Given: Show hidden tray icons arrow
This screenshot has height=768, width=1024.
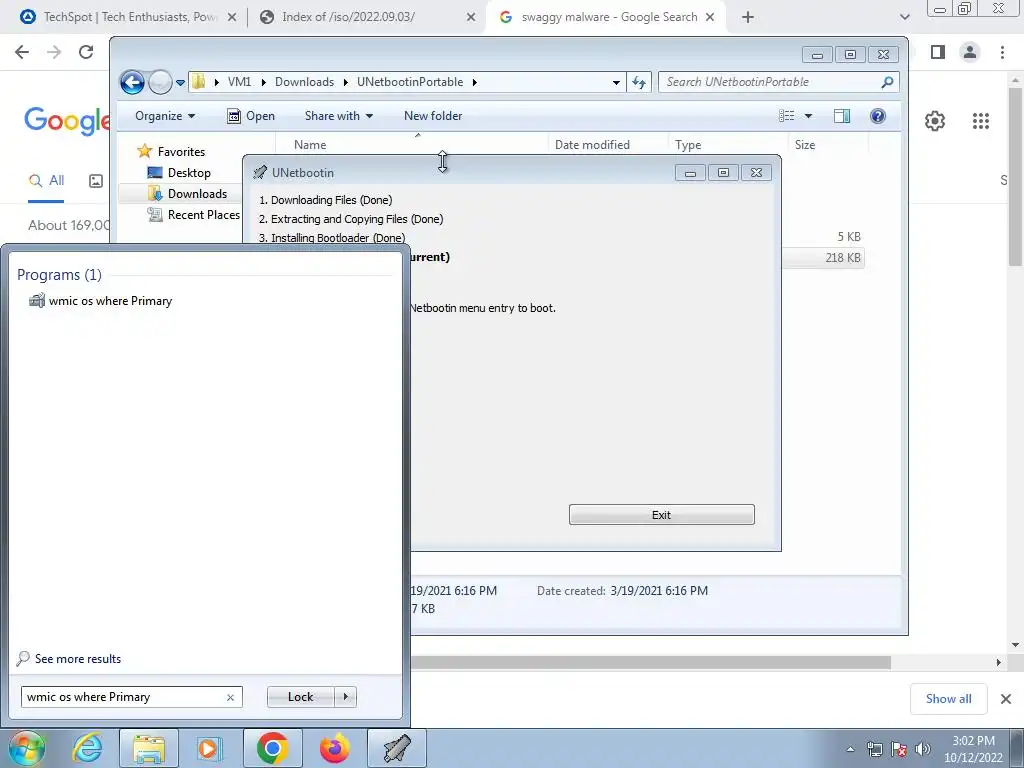Looking at the screenshot, I should [850, 750].
